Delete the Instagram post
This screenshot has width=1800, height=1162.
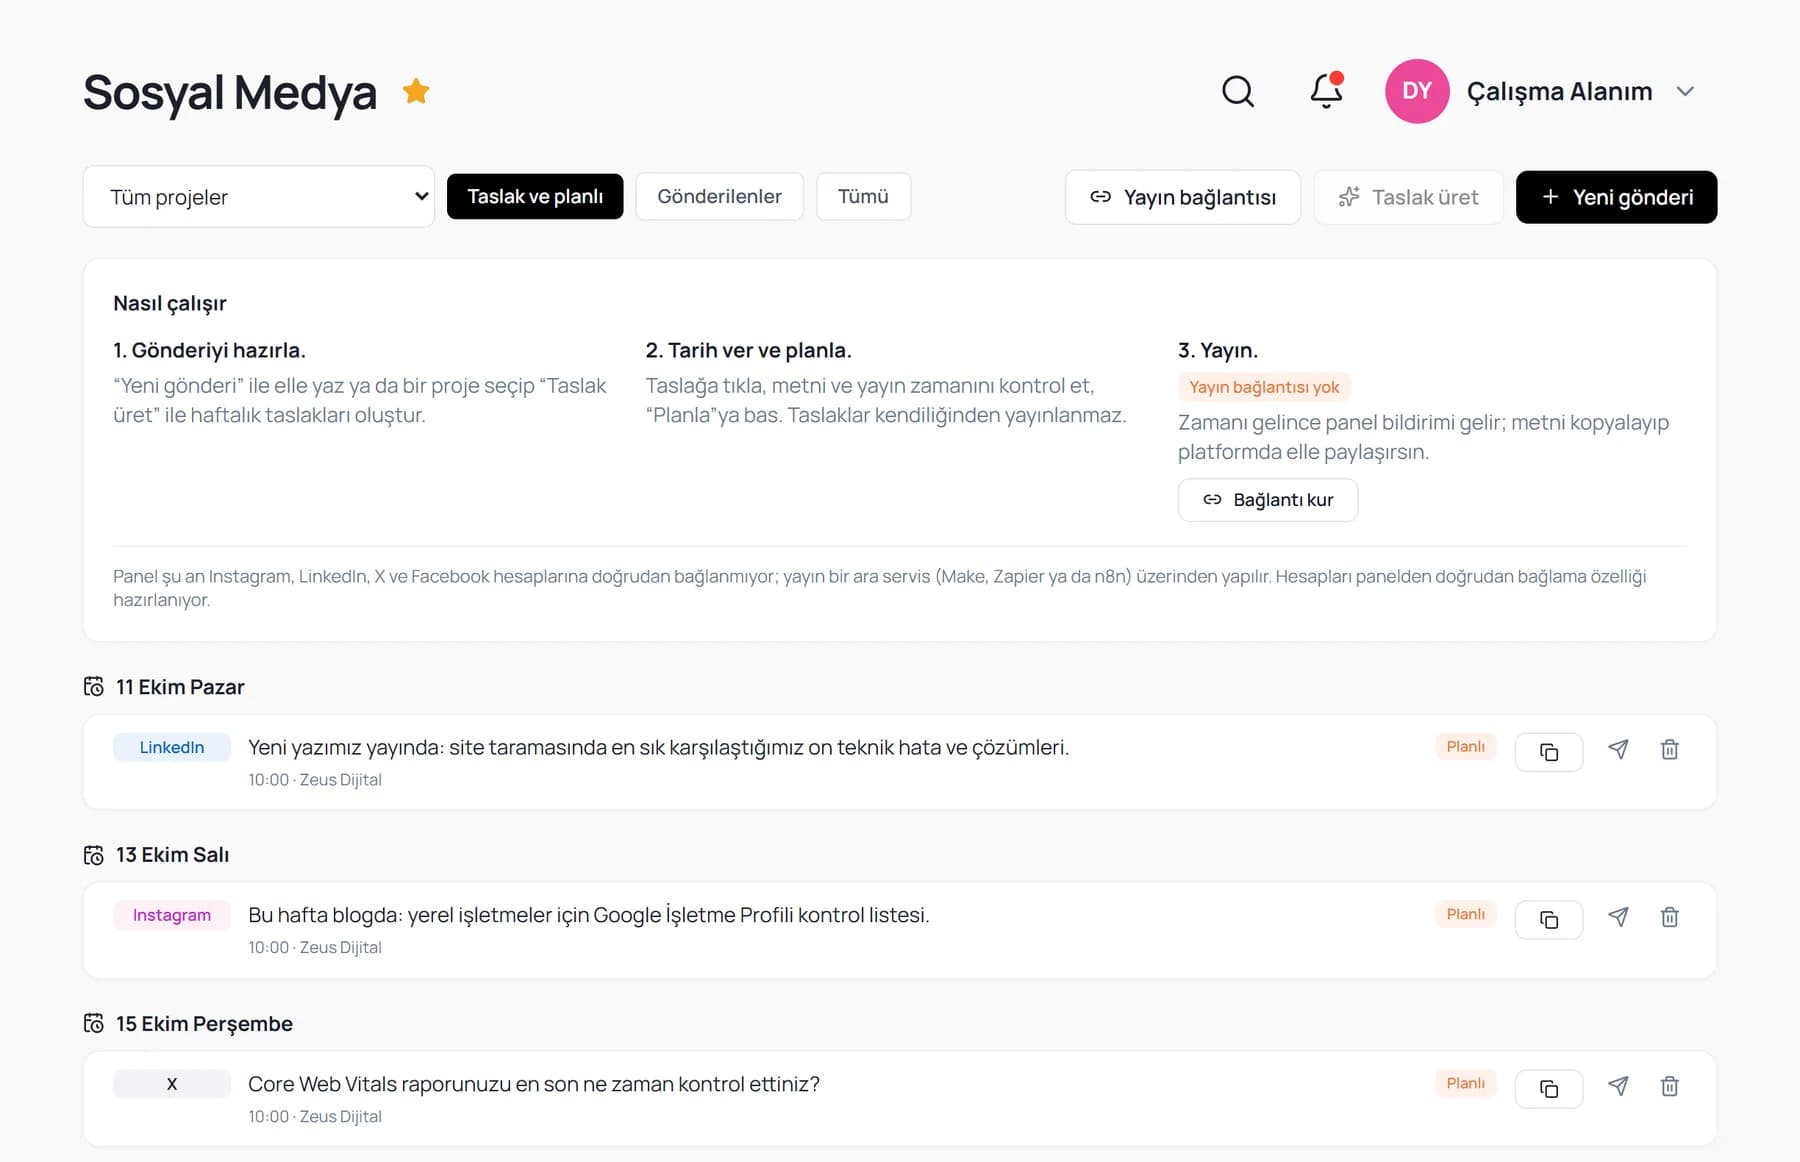1669,918
